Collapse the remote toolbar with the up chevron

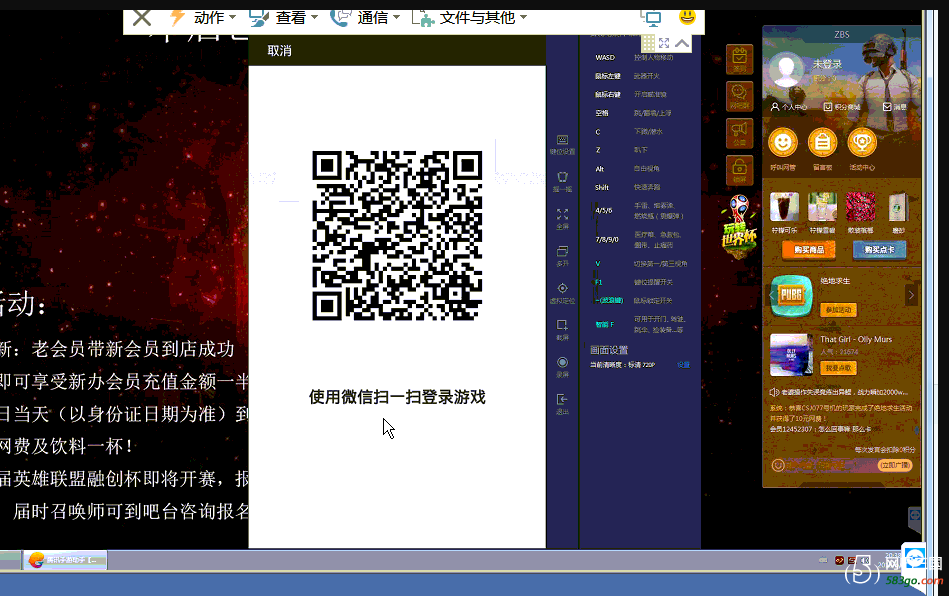pyautogui.click(x=682, y=43)
